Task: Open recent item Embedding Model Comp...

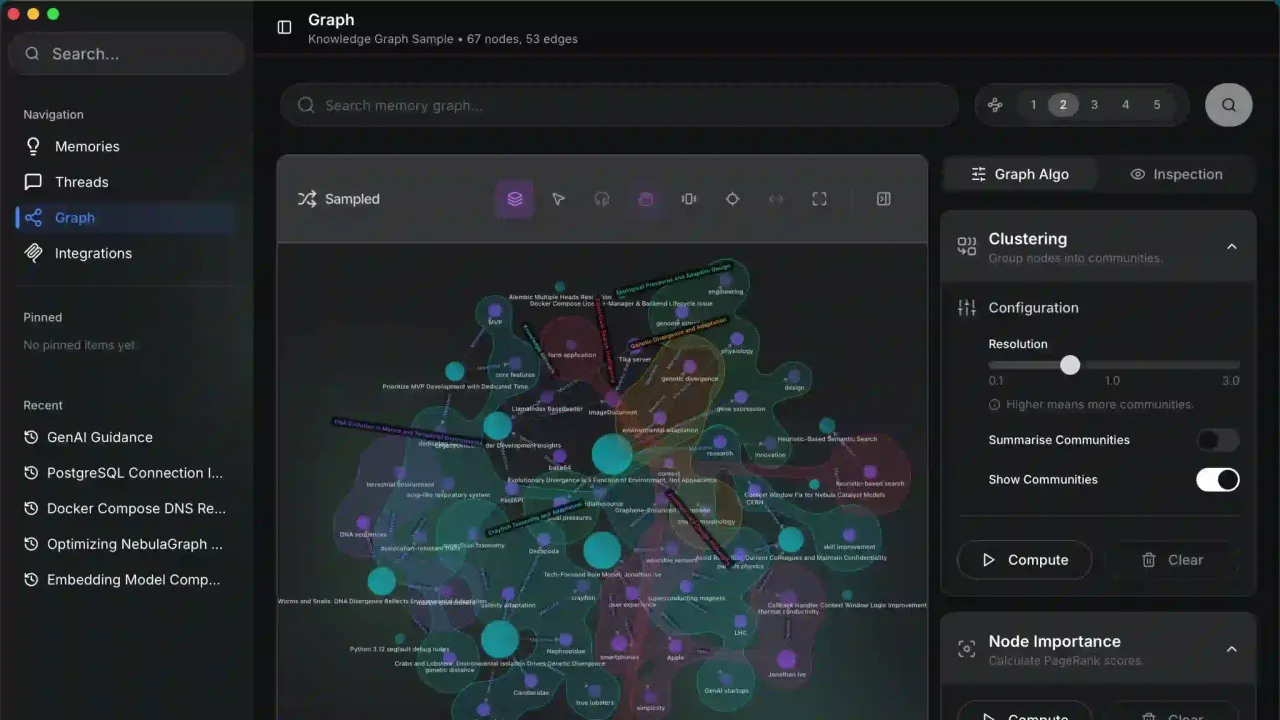Action: point(126,580)
